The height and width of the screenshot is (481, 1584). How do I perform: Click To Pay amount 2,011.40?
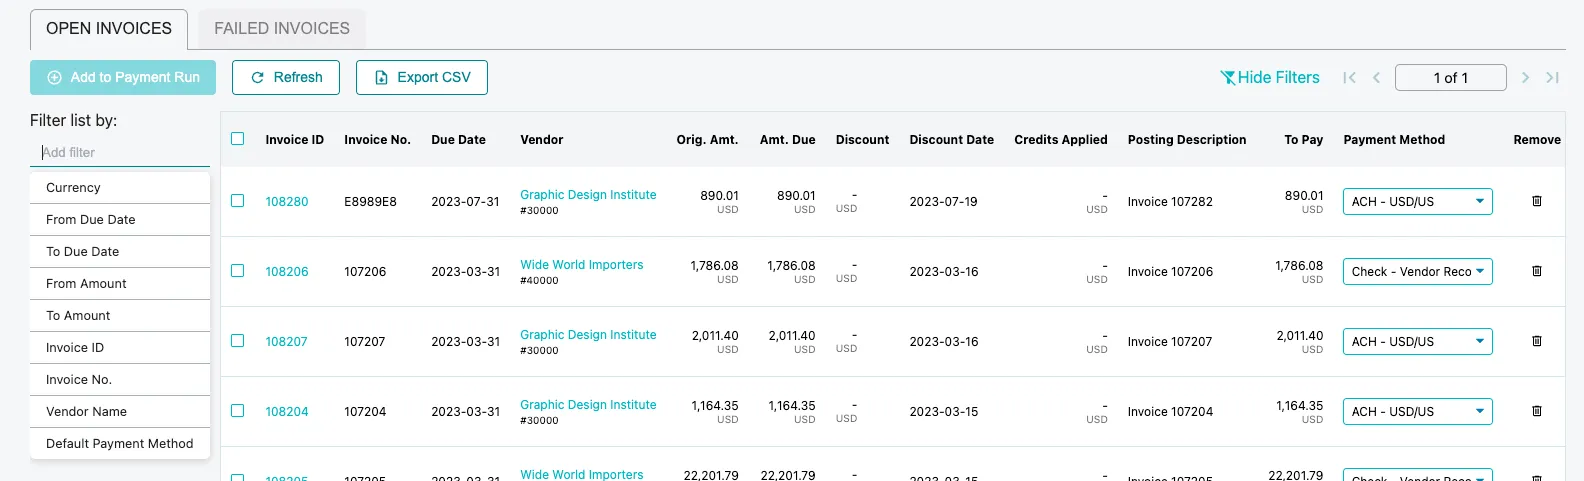point(1300,336)
